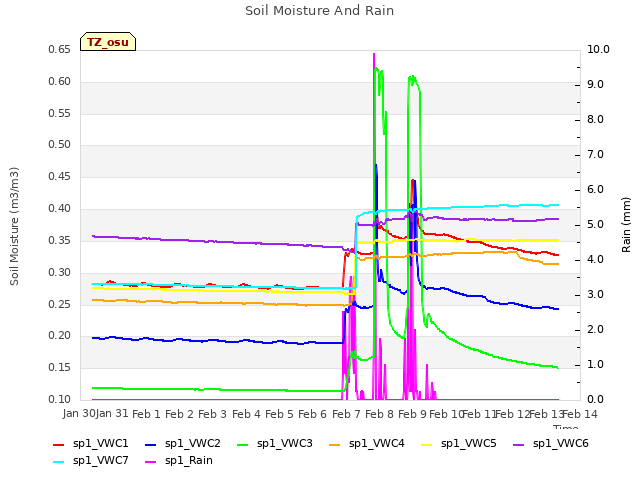640x480 pixels.
Task: Click the blue sp1_VWC2 legend swatch
Action: 151,445
